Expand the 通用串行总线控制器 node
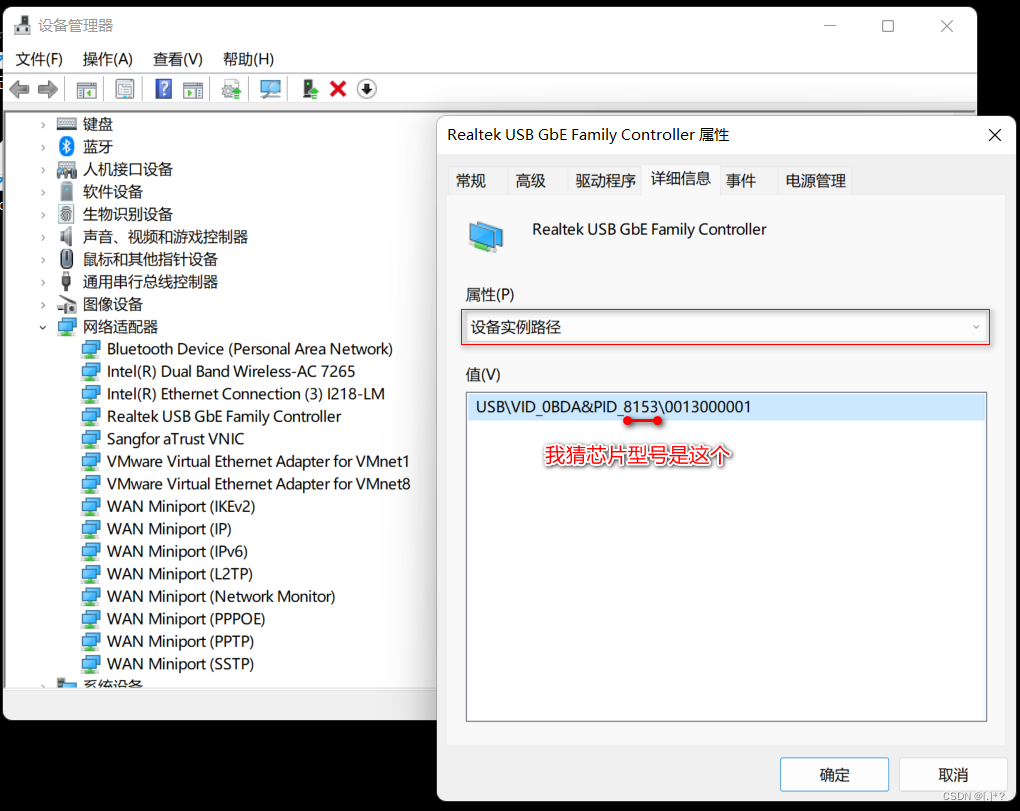Viewport: 1020px width, 811px height. [43, 282]
